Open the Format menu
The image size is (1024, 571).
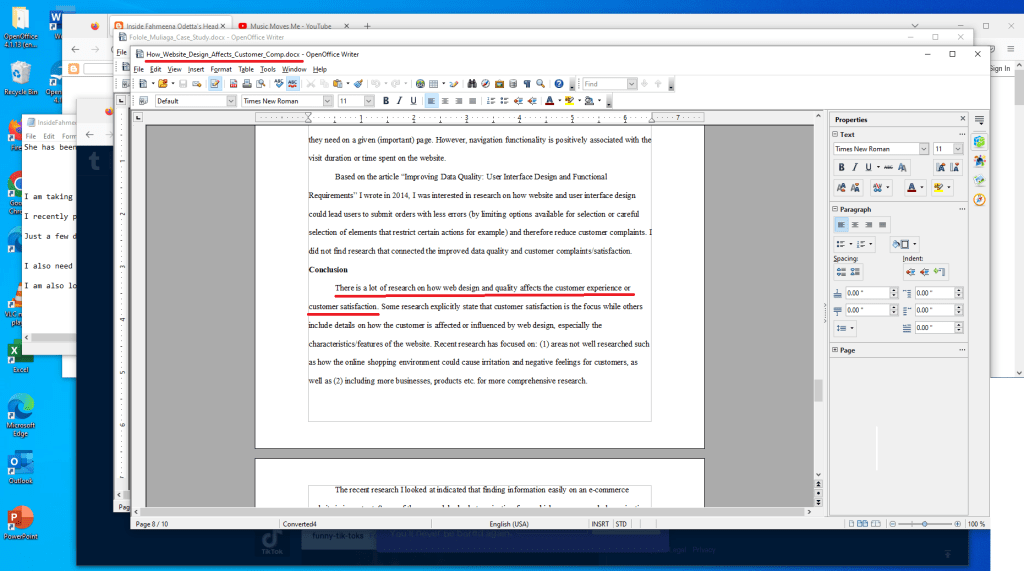tap(220, 69)
